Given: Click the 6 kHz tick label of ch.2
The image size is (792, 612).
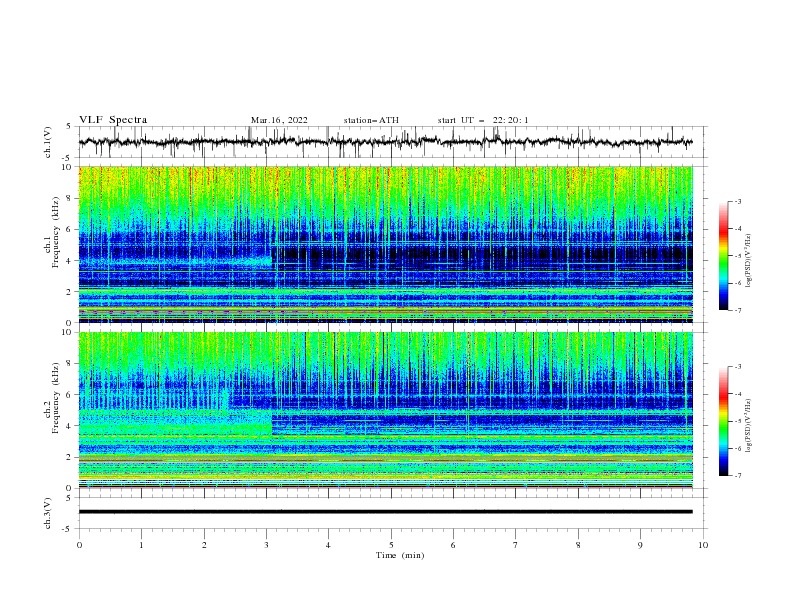Looking at the screenshot, I should (x=71, y=395).
